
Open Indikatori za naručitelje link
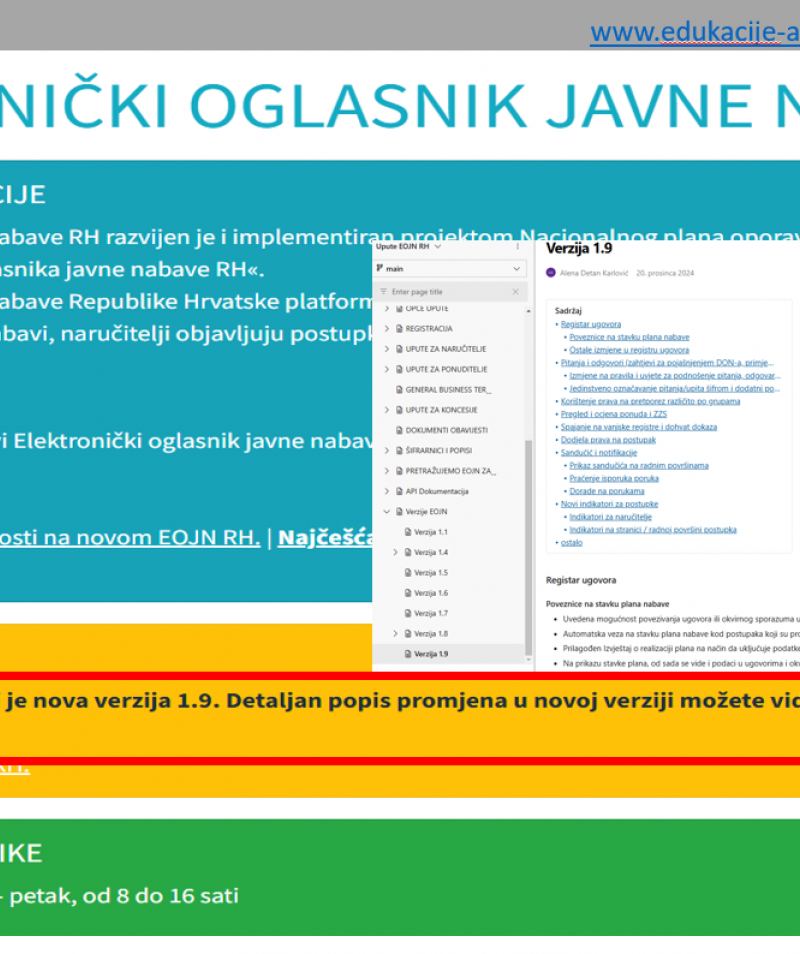(x=610, y=517)
